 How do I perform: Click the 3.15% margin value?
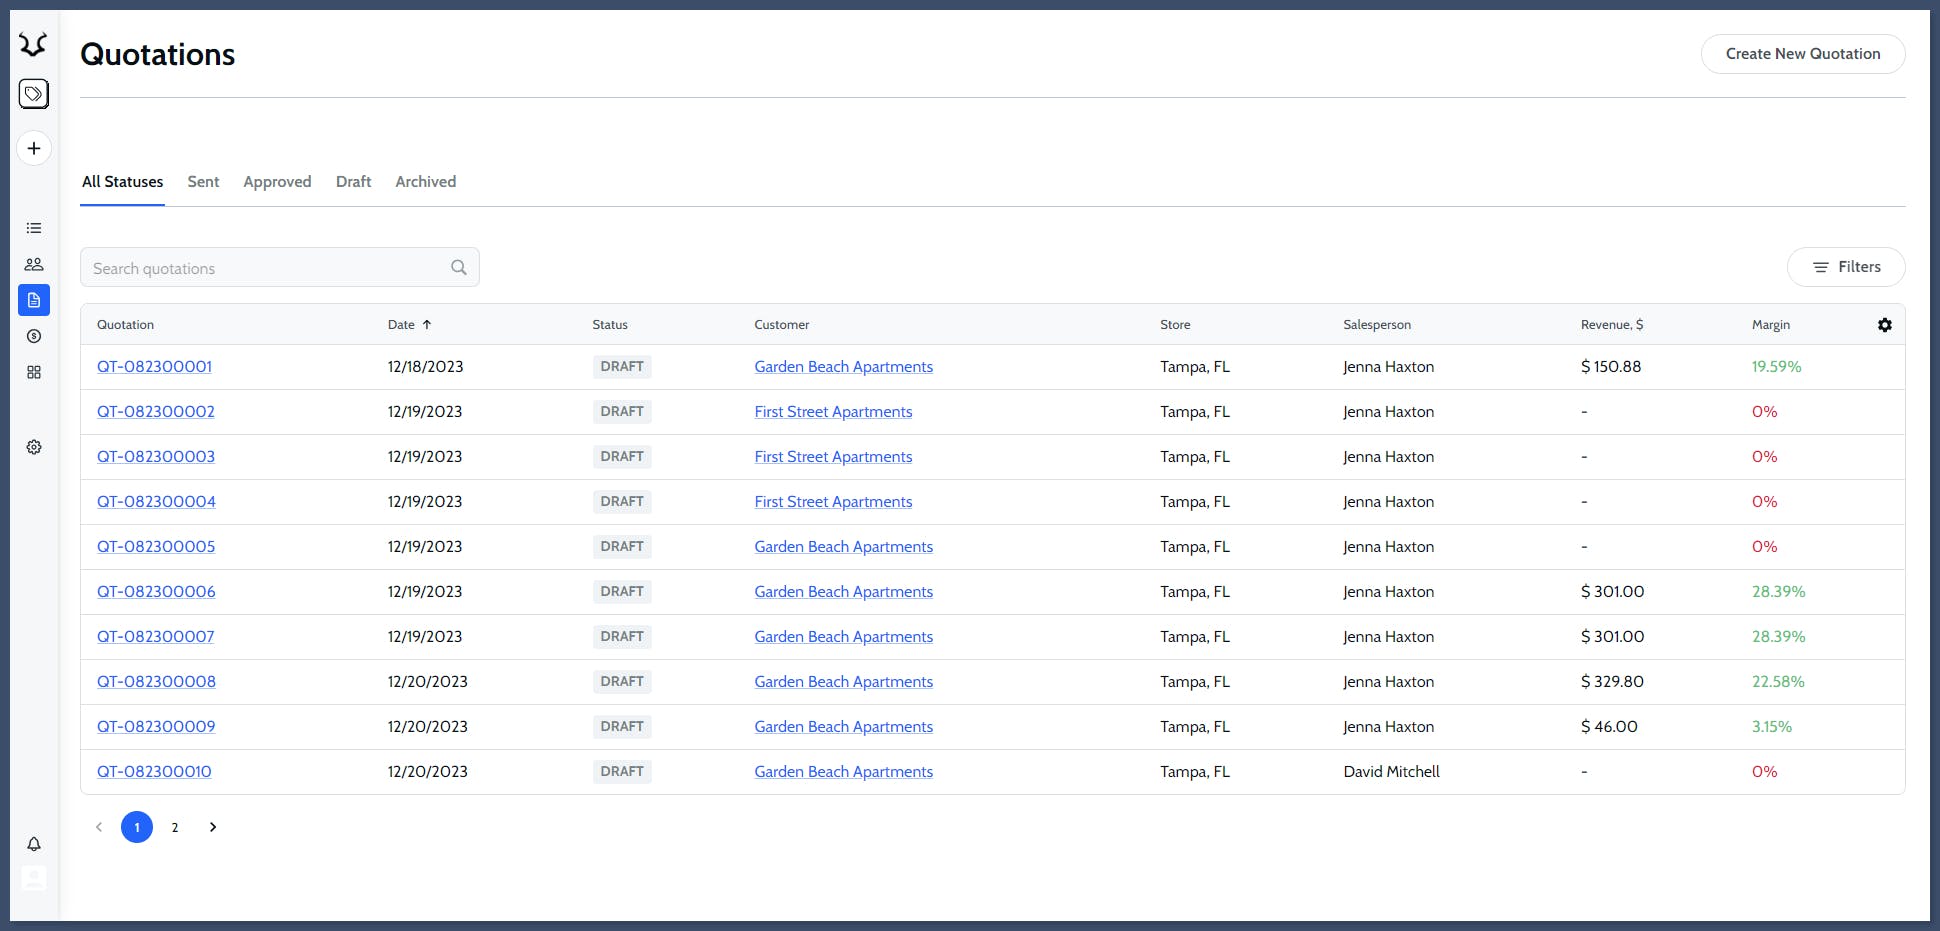tap(1772, 727)
